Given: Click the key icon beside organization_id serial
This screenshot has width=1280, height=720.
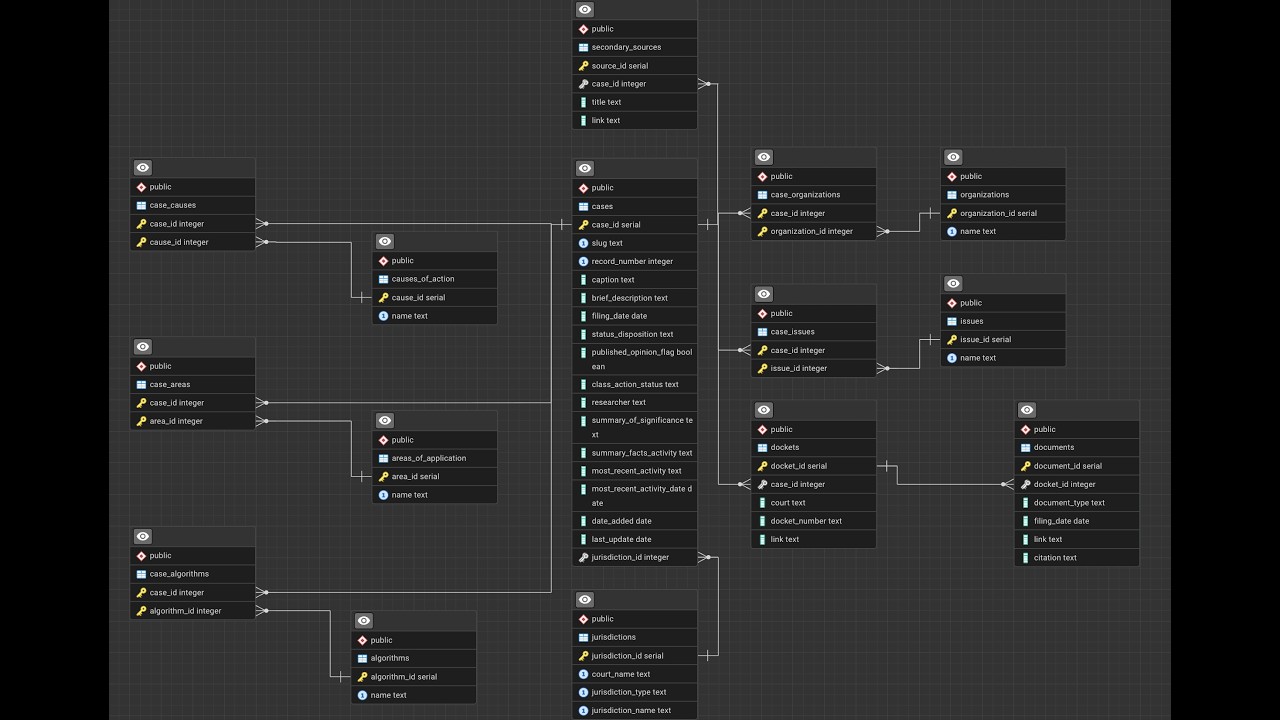Looking at the screenshot, I should [951, 213].
